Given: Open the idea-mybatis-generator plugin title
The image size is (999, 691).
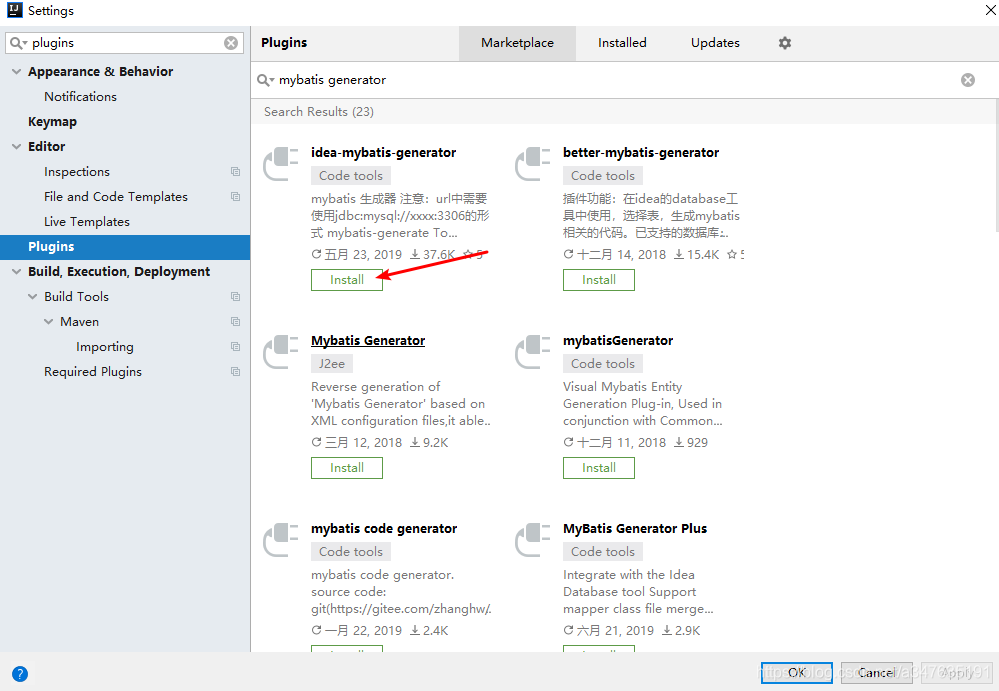Looking at the screenshot, I should pyautogui.click(x=384, y=153).
